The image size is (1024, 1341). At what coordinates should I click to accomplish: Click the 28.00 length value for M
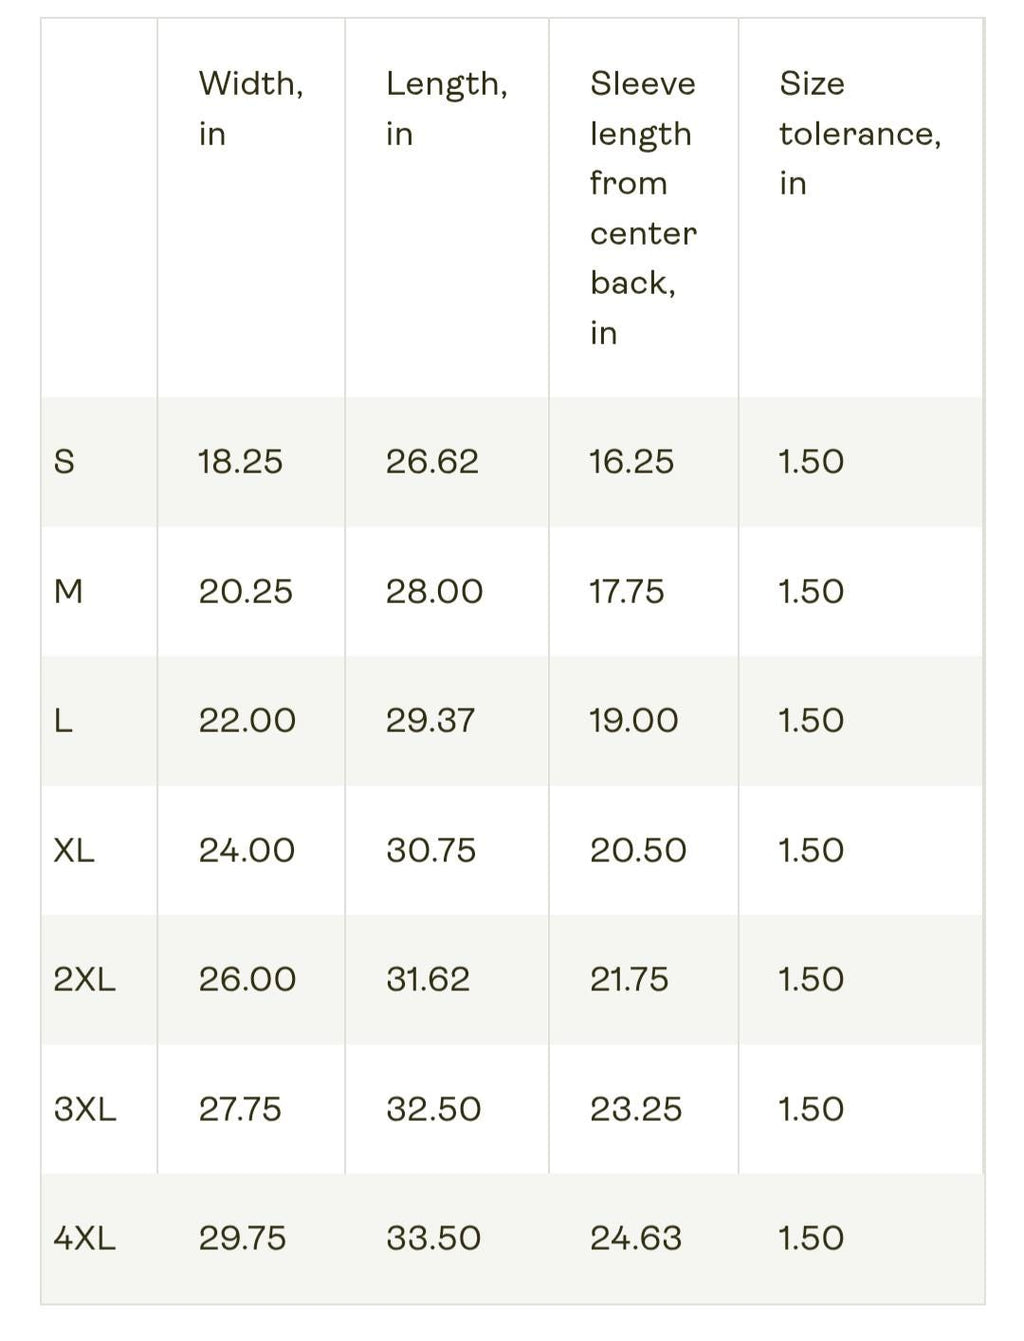click(434, 592)
